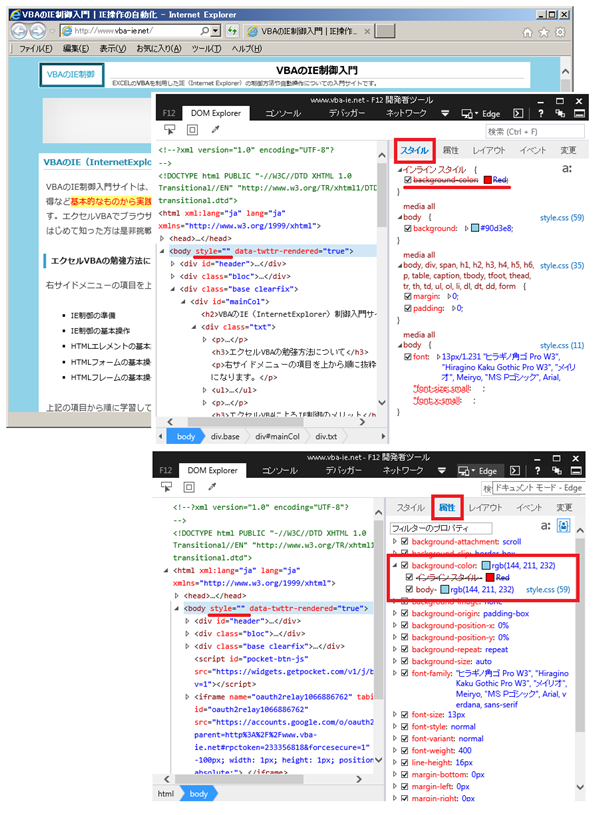
Task: Collapse body node in upper DOM tree
Action: tap(162, 251)
